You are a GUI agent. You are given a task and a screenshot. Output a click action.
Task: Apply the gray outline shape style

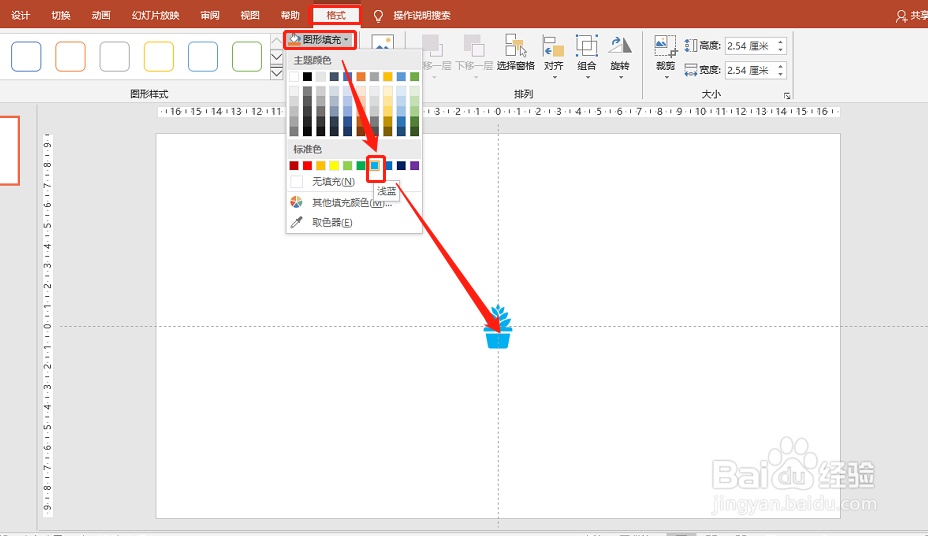(x=114, y=56)
